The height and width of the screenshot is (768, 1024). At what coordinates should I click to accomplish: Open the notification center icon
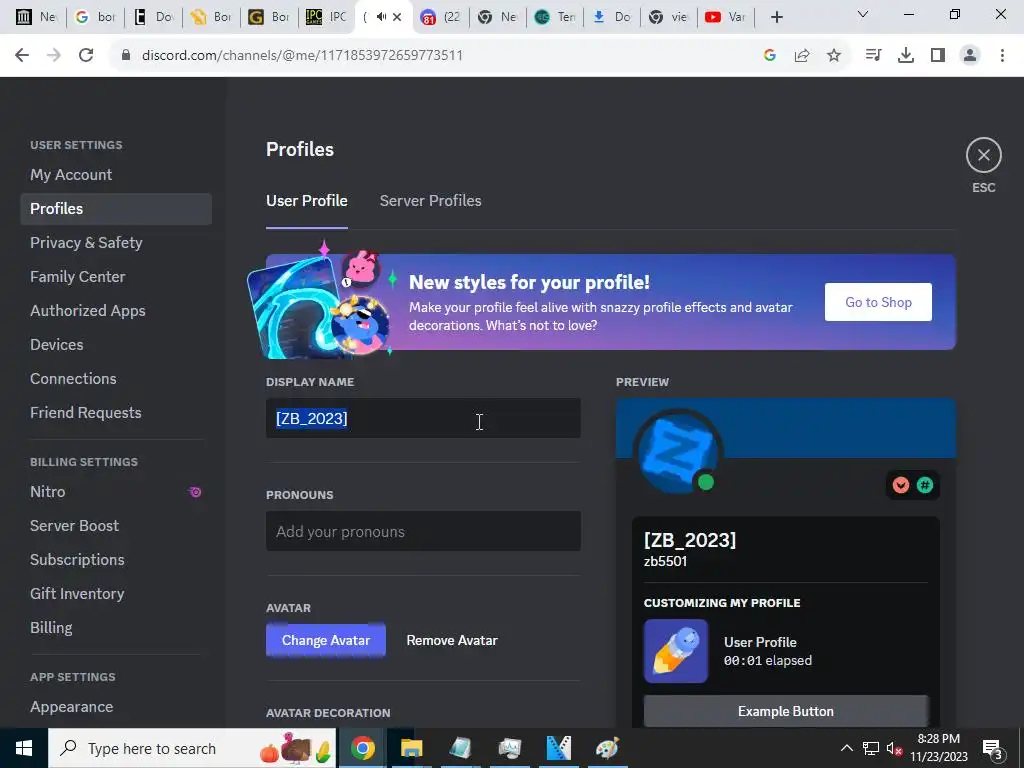993,749
